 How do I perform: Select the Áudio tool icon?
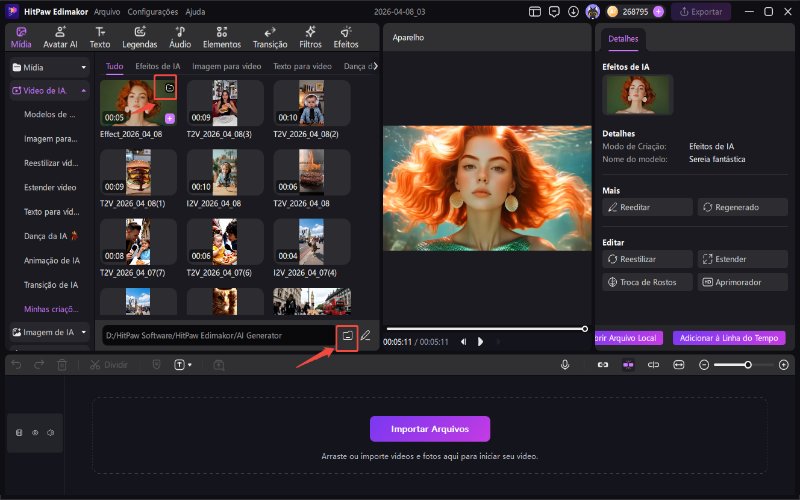tap(180, 37)
